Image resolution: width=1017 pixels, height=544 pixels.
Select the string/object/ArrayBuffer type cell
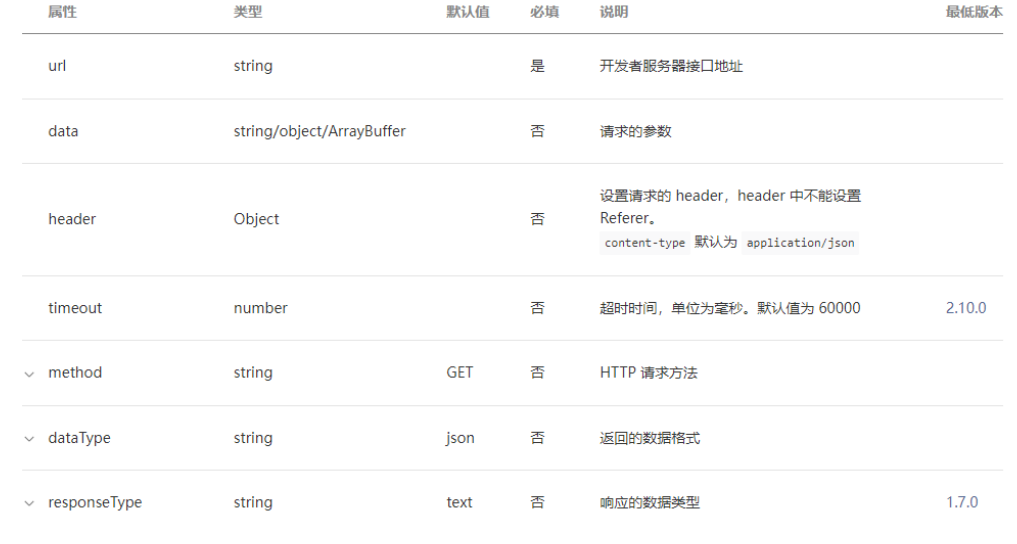click(320, 131)
